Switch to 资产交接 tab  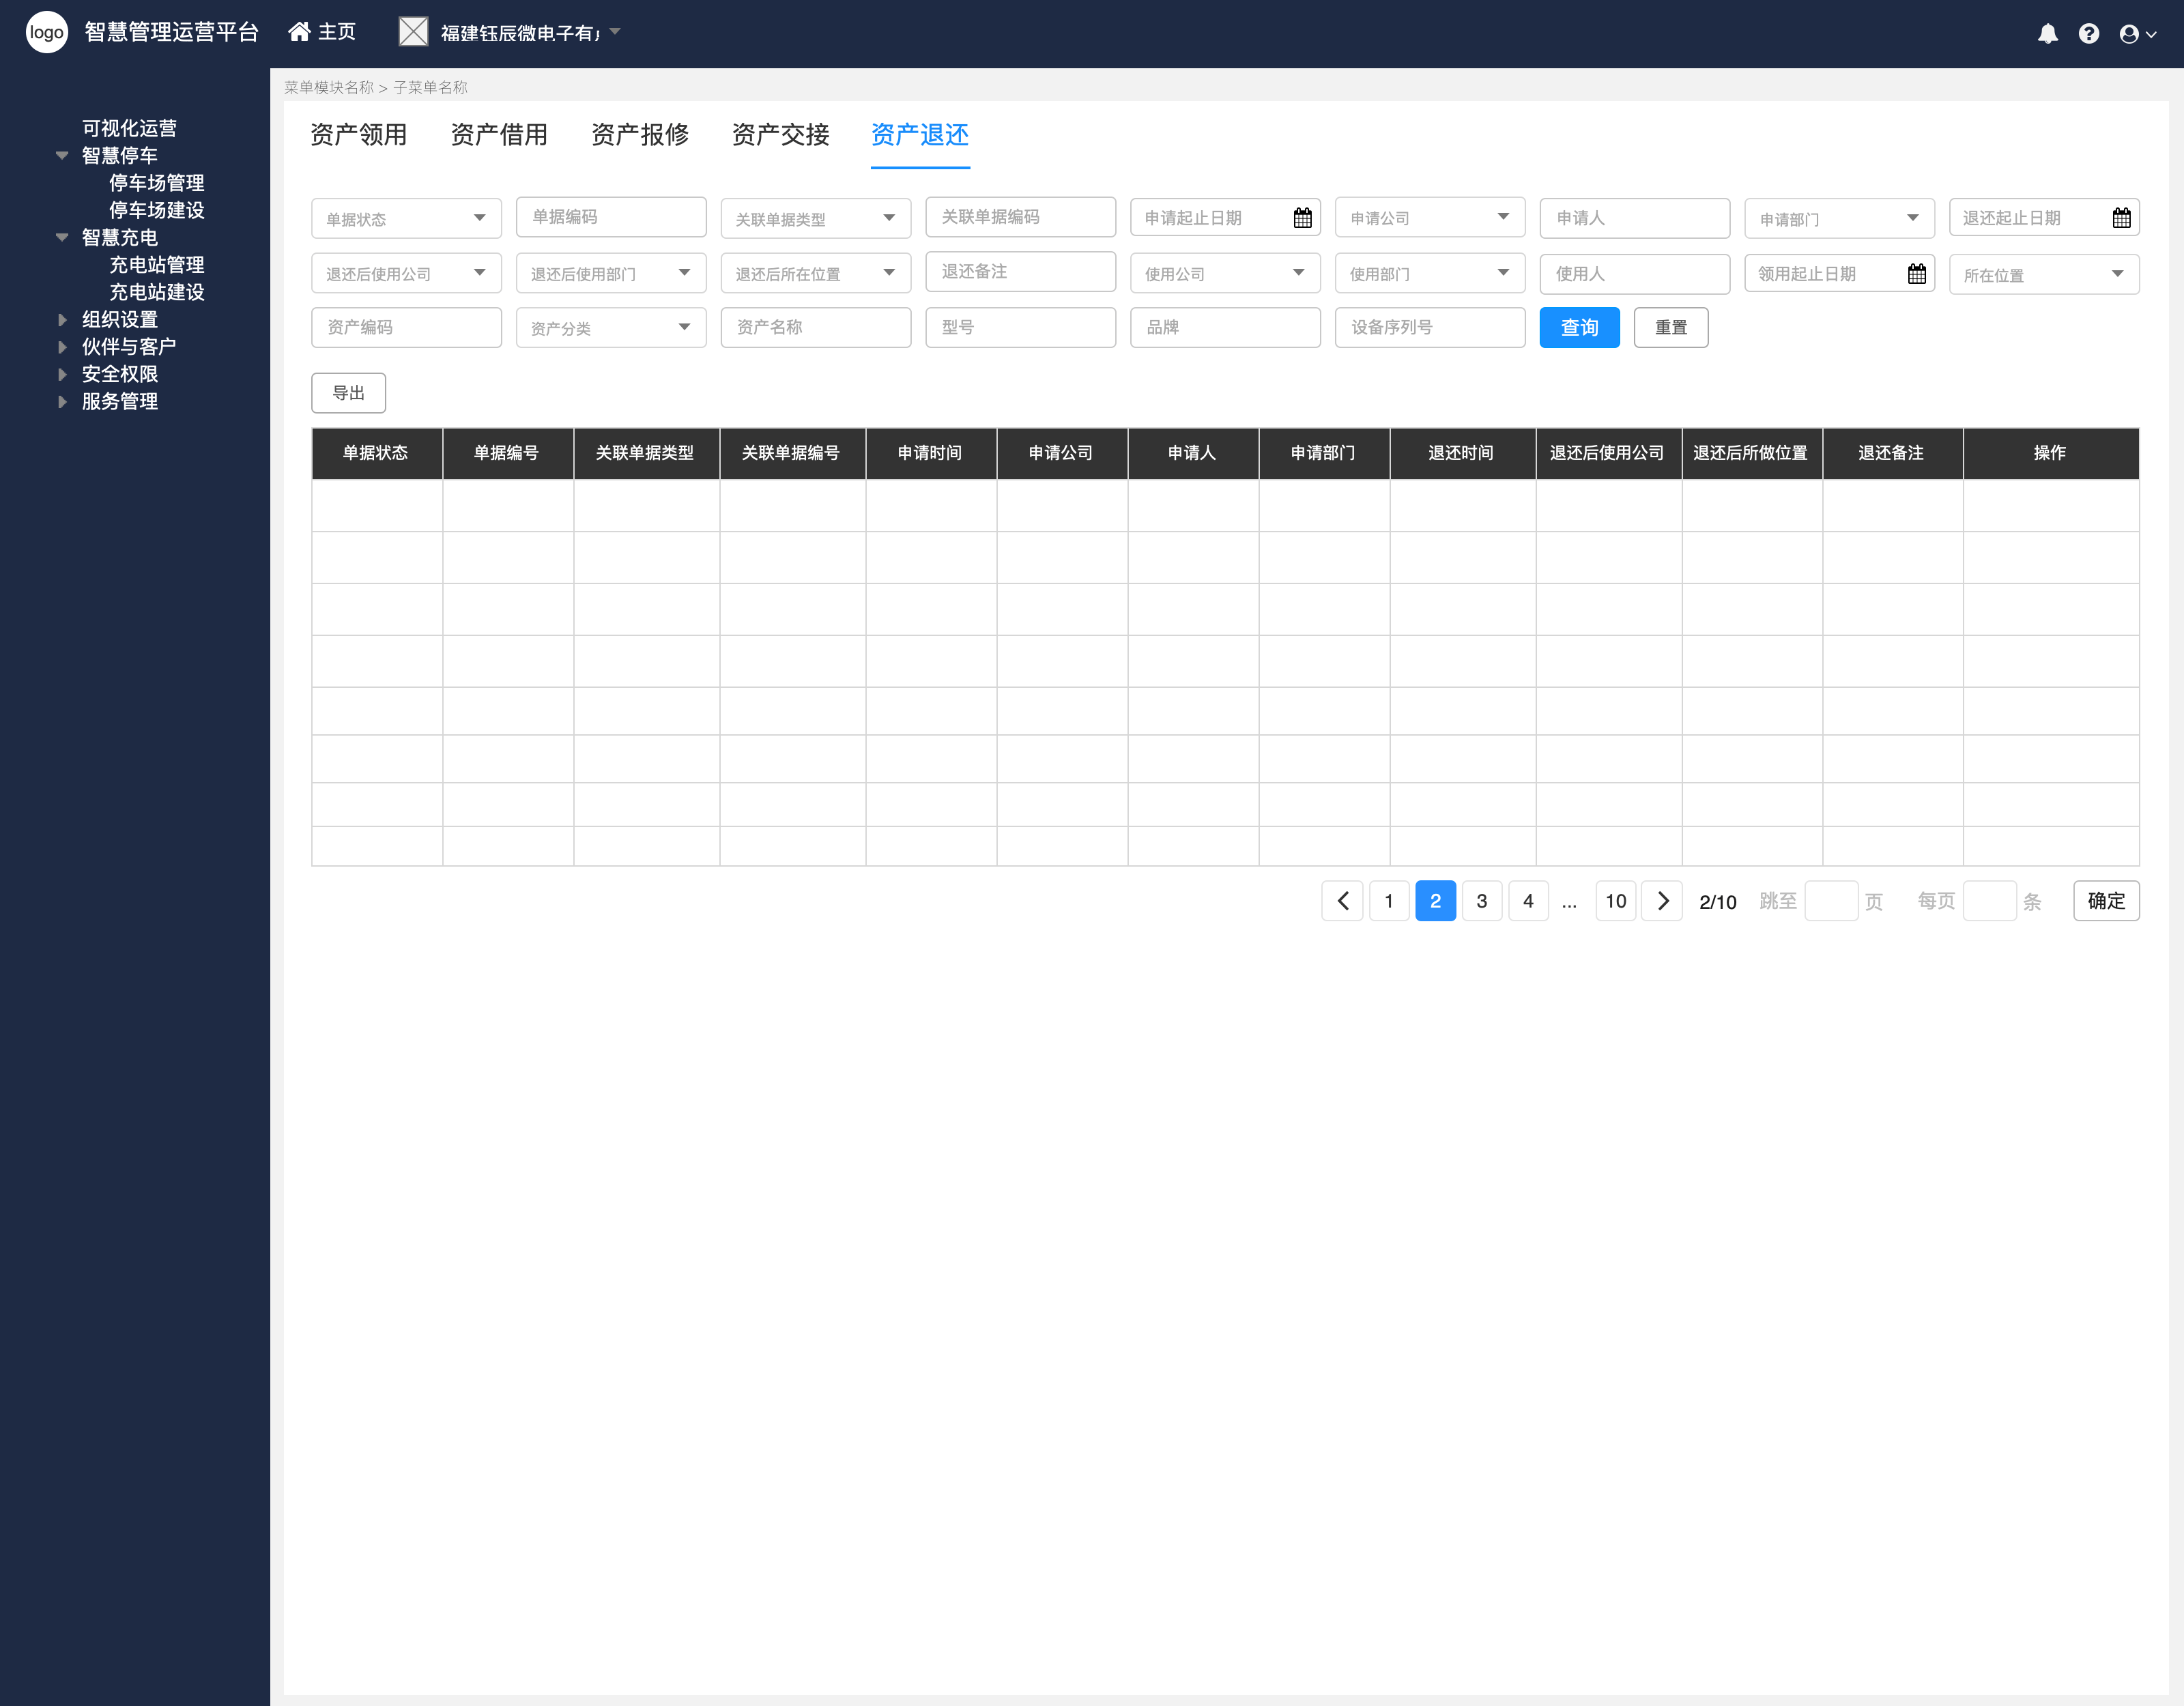tap(780, 135)
